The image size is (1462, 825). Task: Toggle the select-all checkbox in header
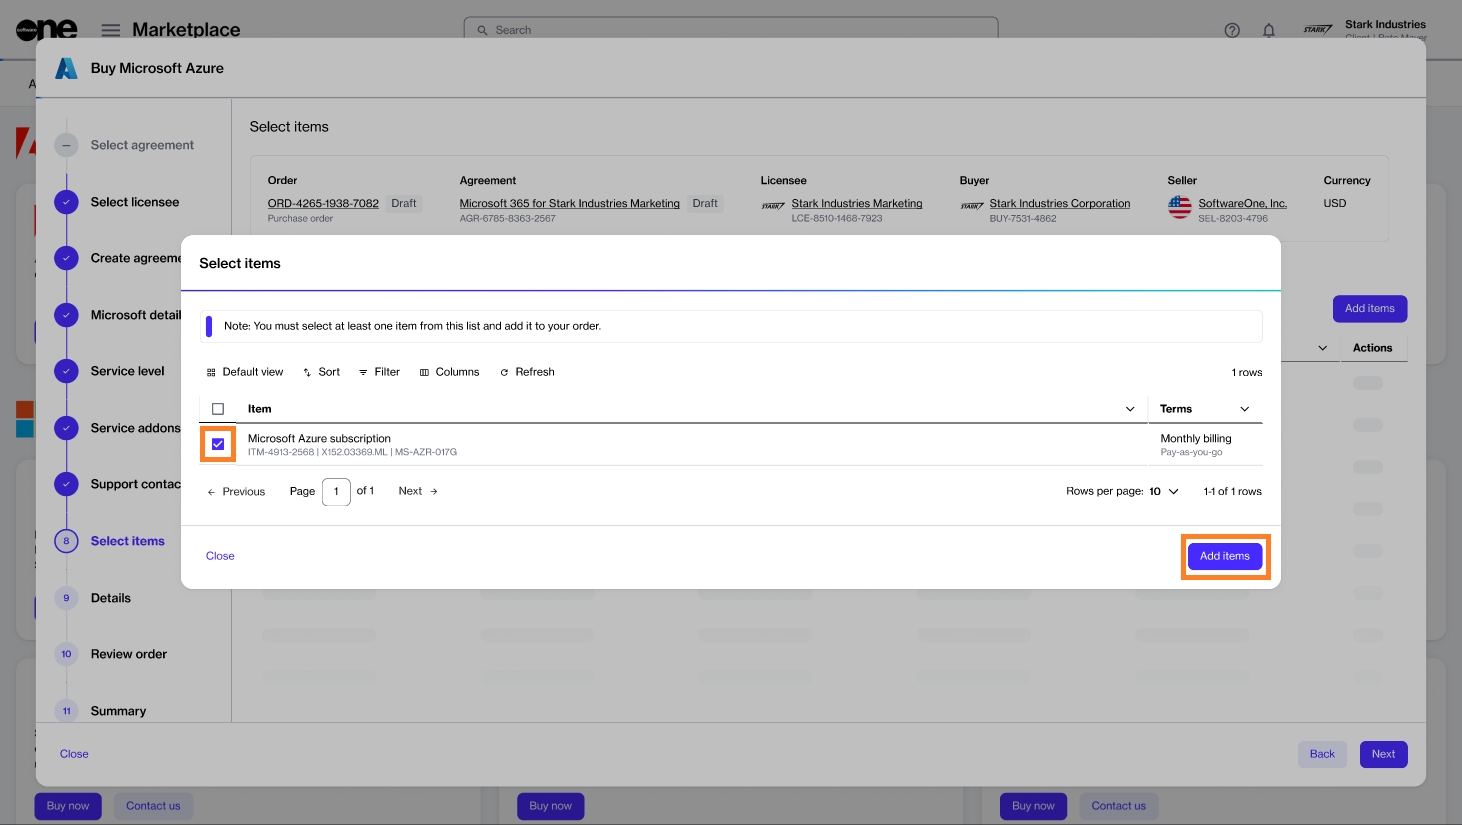(218, 409)
